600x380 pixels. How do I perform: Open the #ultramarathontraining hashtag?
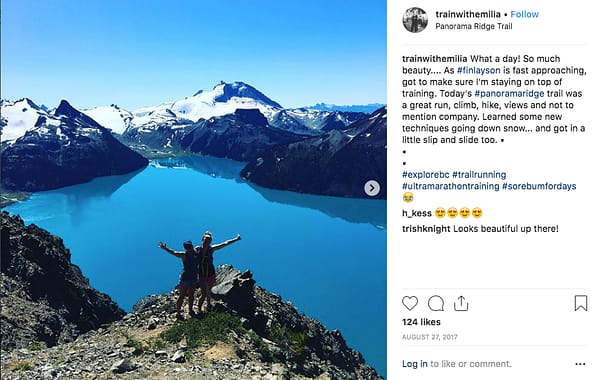451,186
